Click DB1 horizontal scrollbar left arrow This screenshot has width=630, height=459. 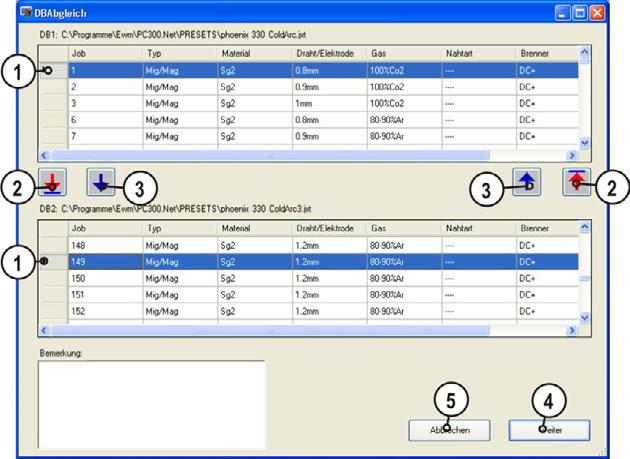[45, 155]
